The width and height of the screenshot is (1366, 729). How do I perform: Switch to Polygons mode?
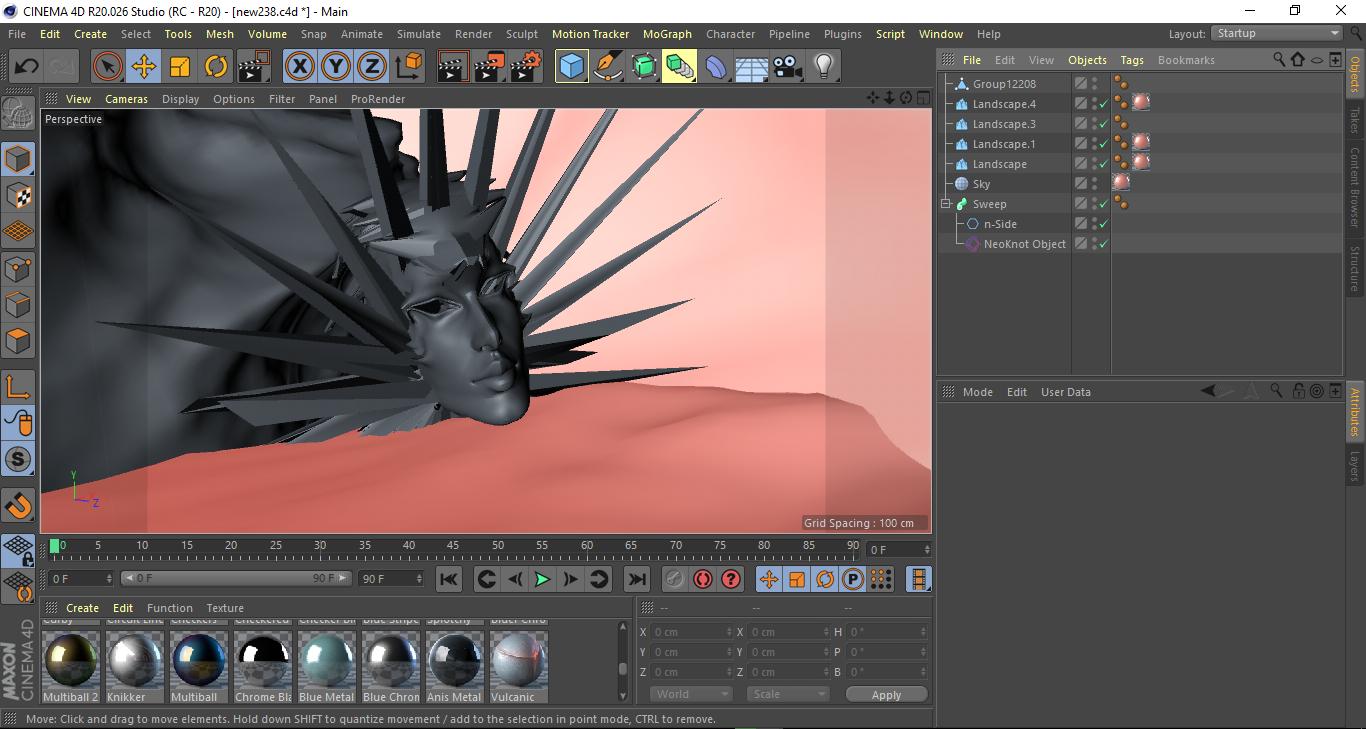(x=18, y=341)
